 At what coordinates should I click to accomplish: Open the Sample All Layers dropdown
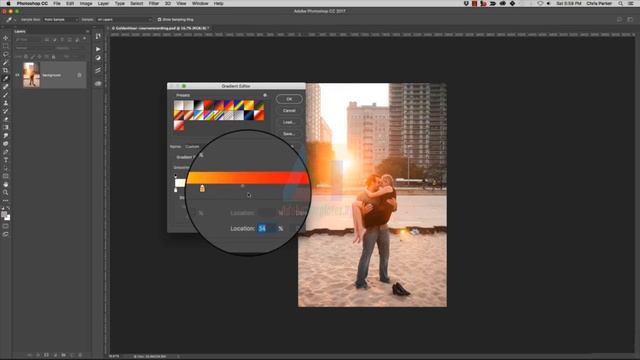pos(124,19)
